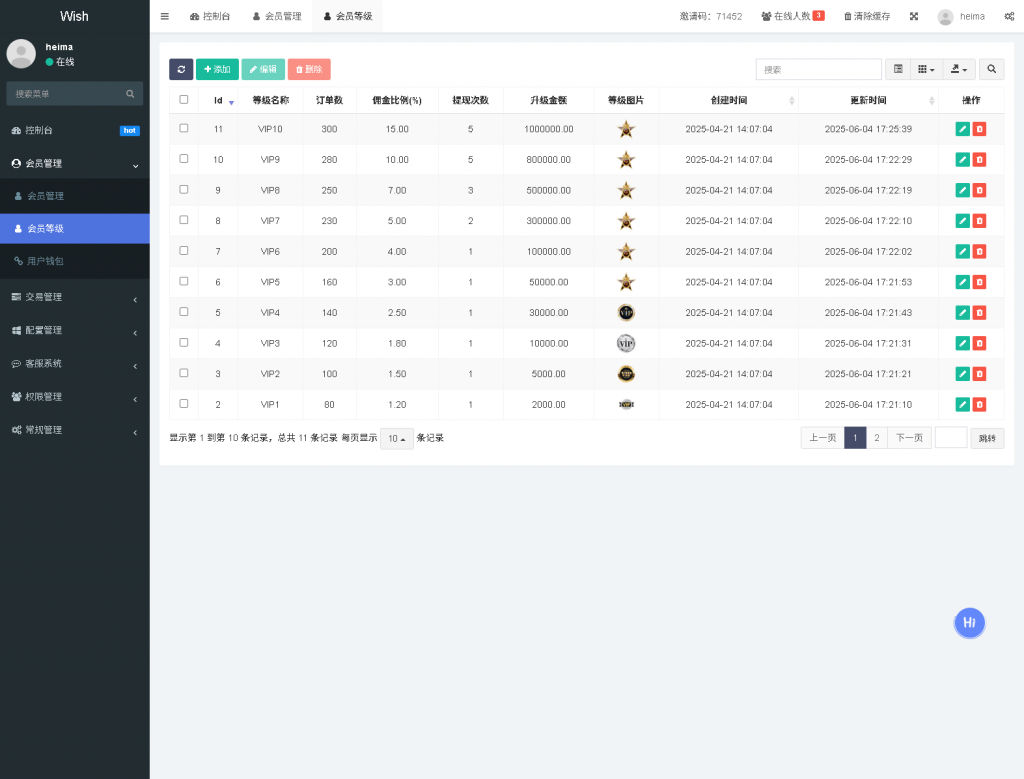Click the red delete icon for VIP5
Image resolution: width=1024 pixels, height=779 pixels.
[980, 282]
